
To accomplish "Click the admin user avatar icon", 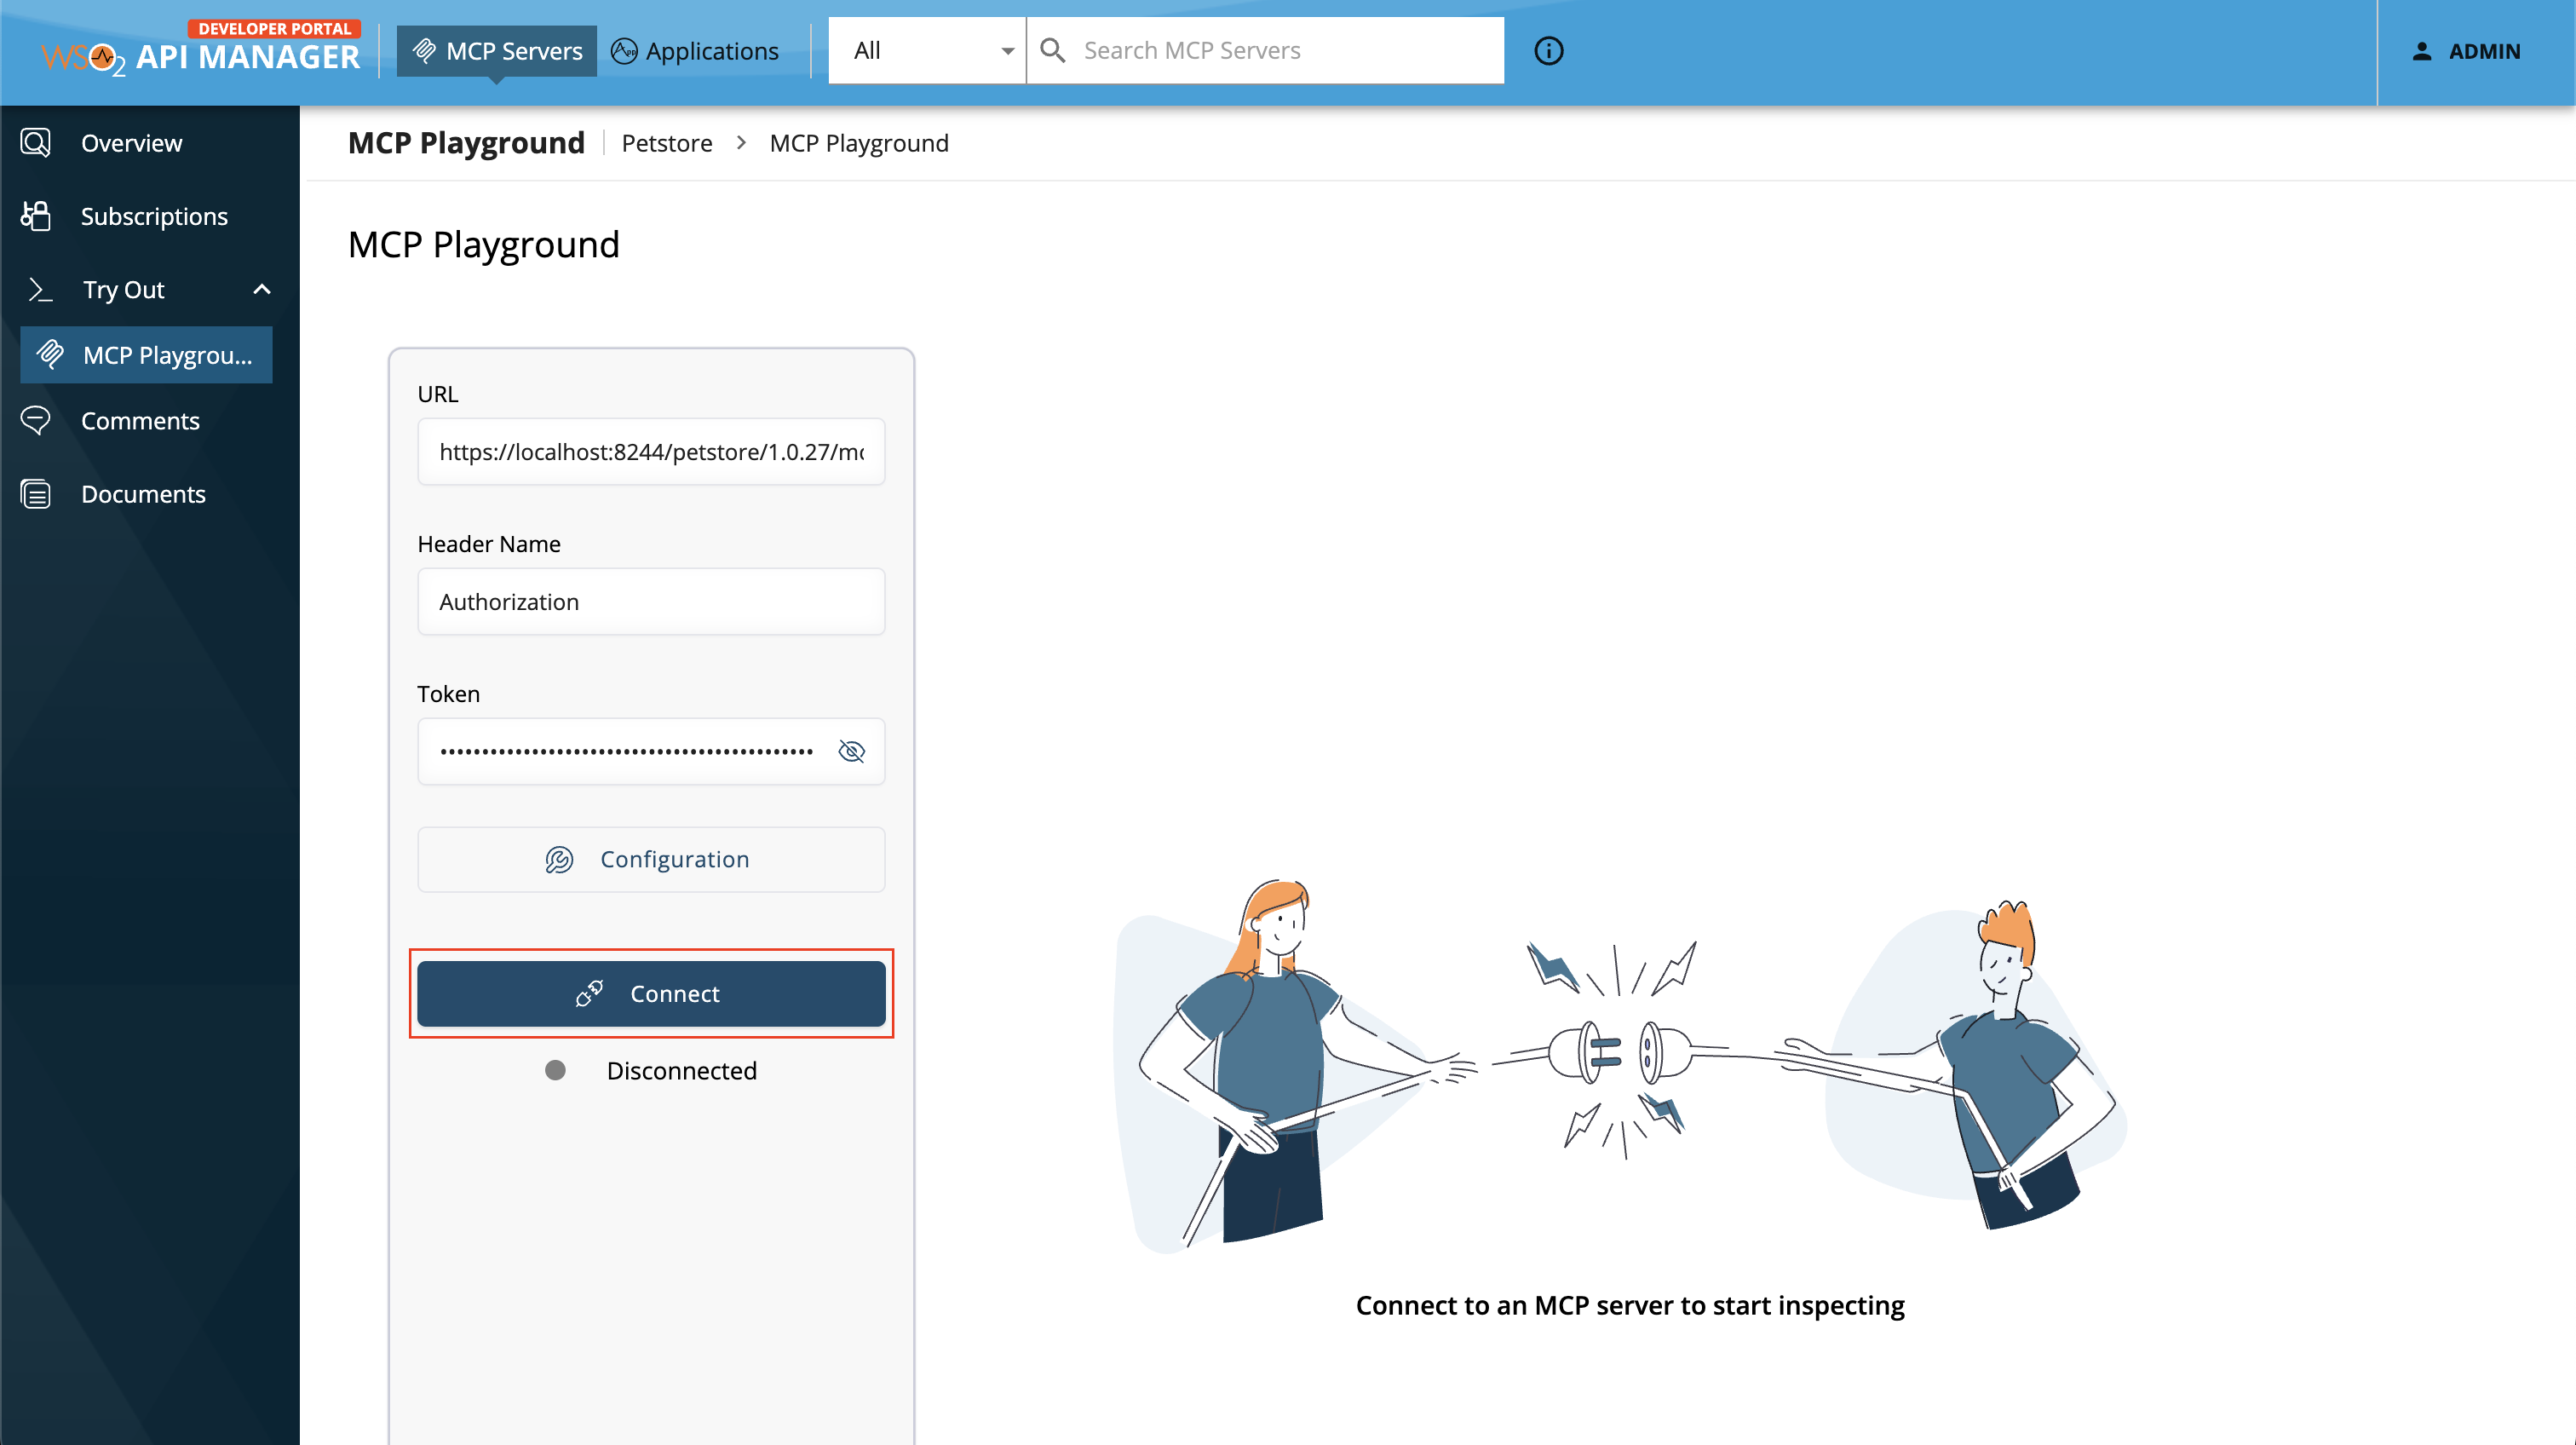I will 2421,52.
